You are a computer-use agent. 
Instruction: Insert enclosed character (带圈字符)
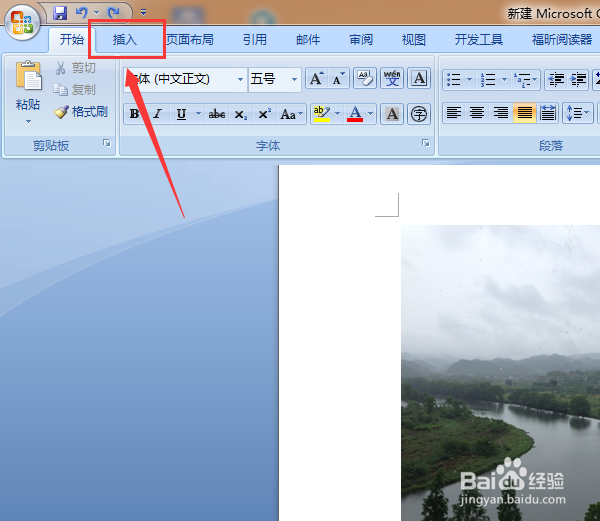point(419,114)
